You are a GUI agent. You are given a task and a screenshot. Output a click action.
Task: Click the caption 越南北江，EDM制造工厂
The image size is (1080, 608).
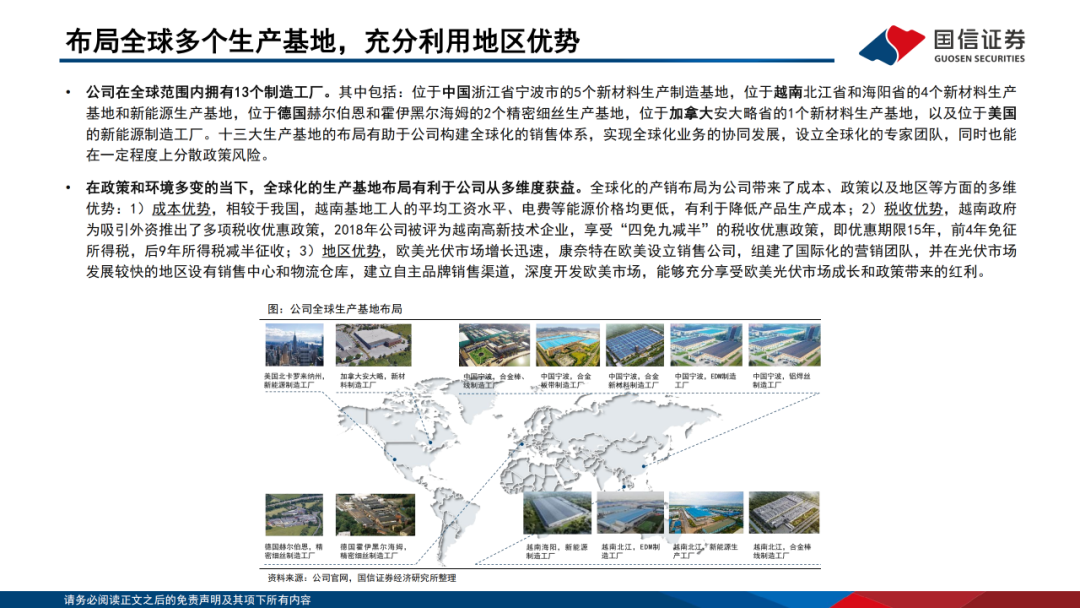point(630,551)
